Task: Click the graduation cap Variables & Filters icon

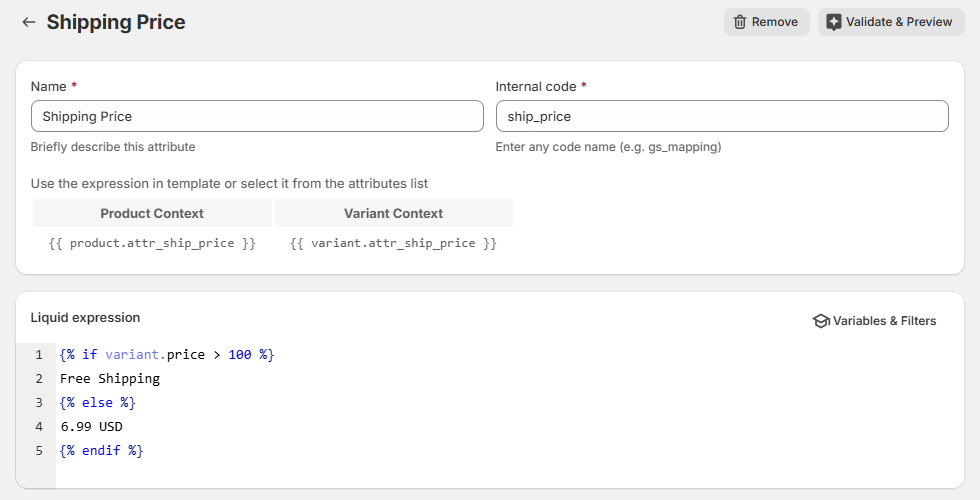Action: tap(821, 321)
